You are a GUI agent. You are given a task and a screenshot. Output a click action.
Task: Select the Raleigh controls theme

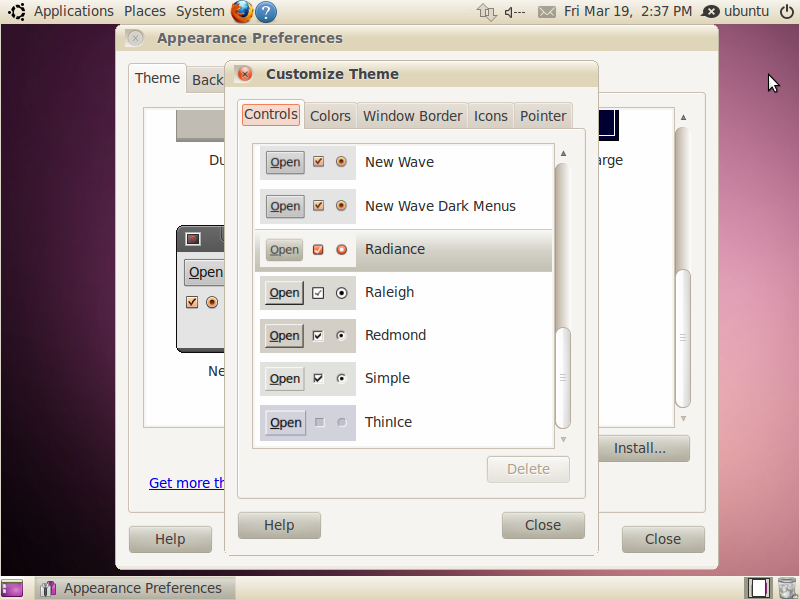(404, 293)
